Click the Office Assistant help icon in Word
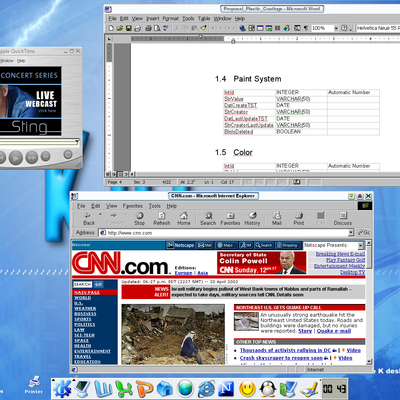400x400 pixels. [x=344, y=28]
